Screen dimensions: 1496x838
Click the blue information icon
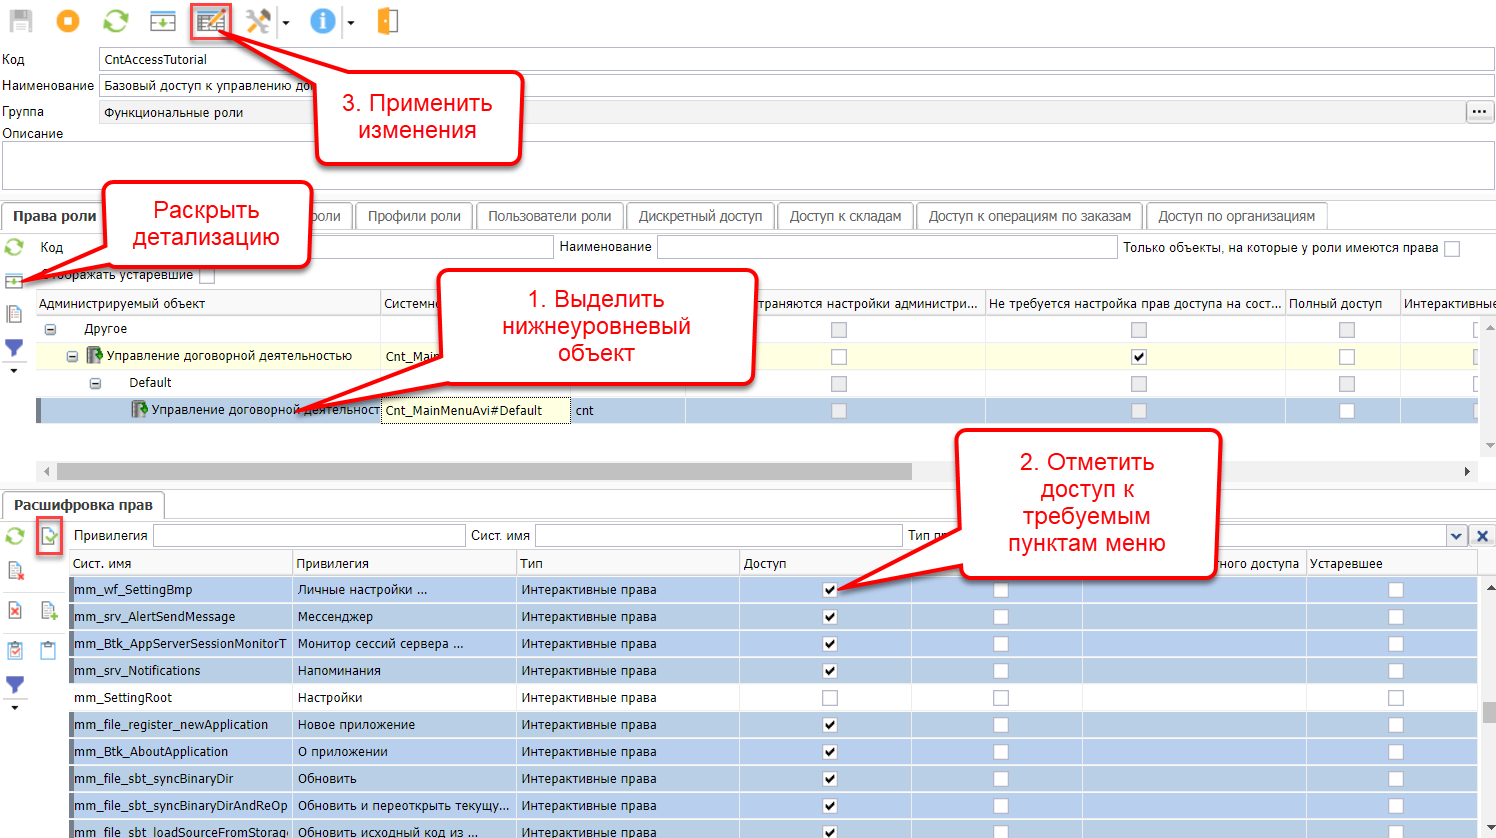point(322,21)
